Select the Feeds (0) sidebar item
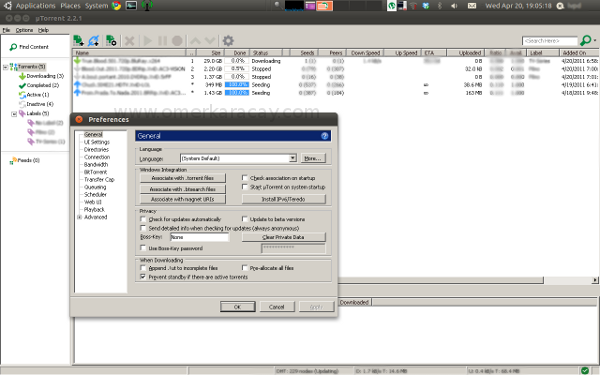Image resolution: width=600 pixels, height=375 pixels. click(24, 160)
